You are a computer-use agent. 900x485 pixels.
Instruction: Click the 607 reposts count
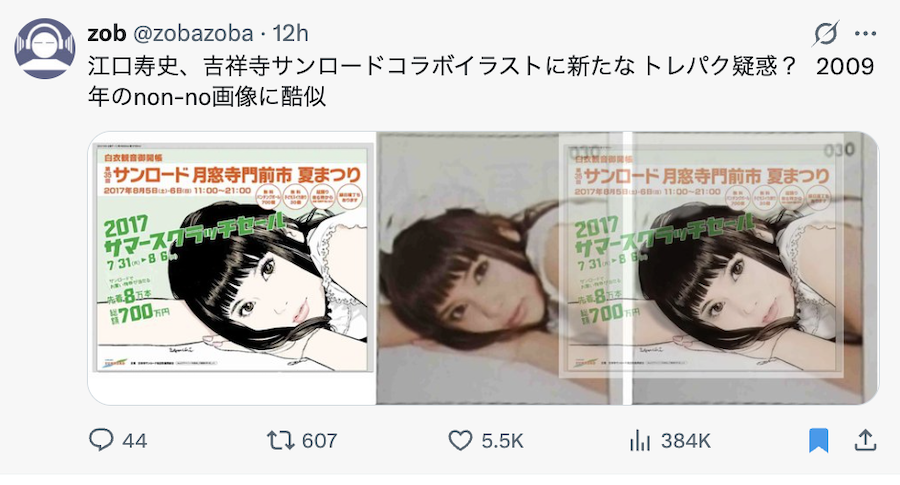pyautogui.click(x=319, y=441)
